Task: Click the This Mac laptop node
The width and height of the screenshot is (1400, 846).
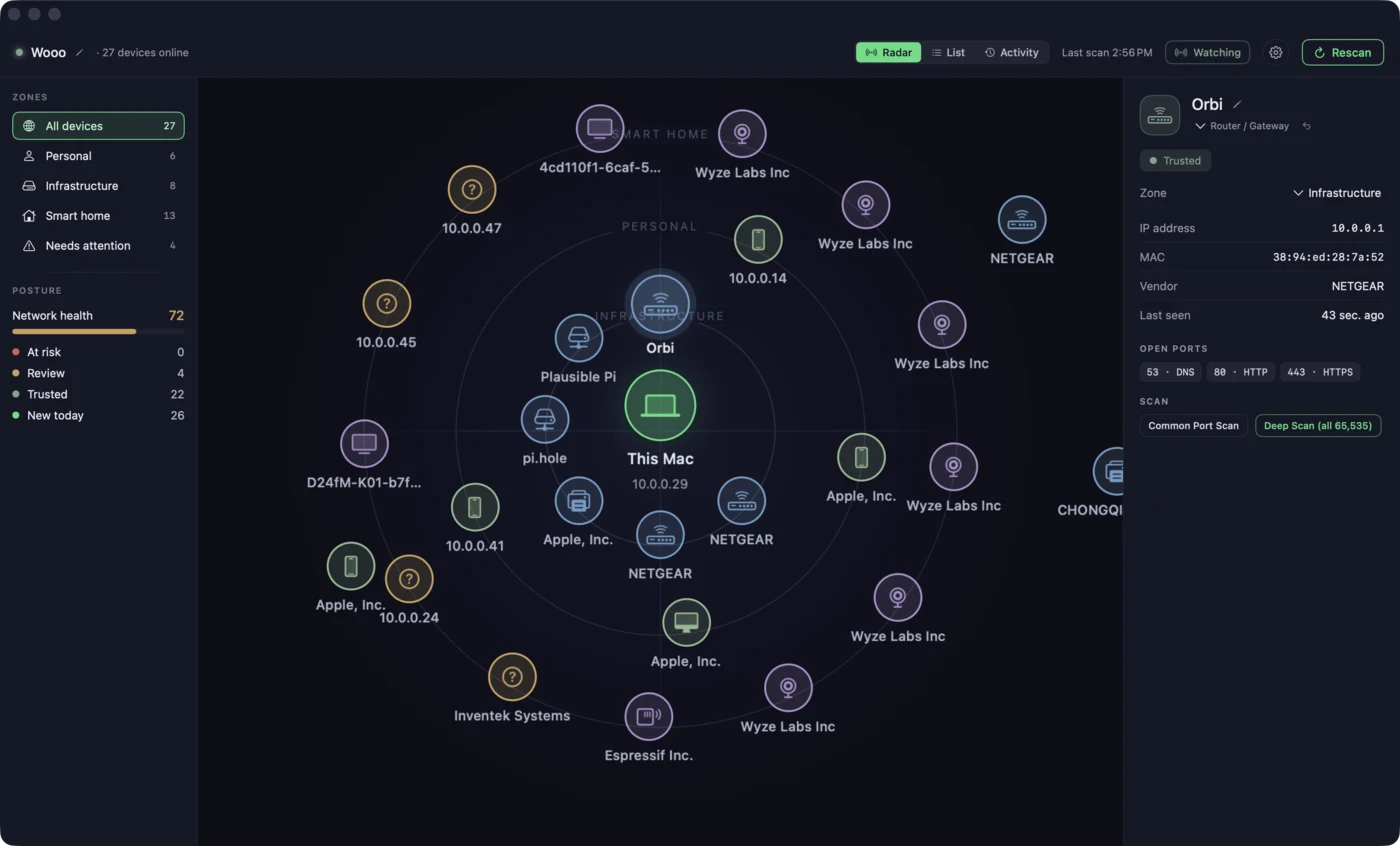Action: 660,406
